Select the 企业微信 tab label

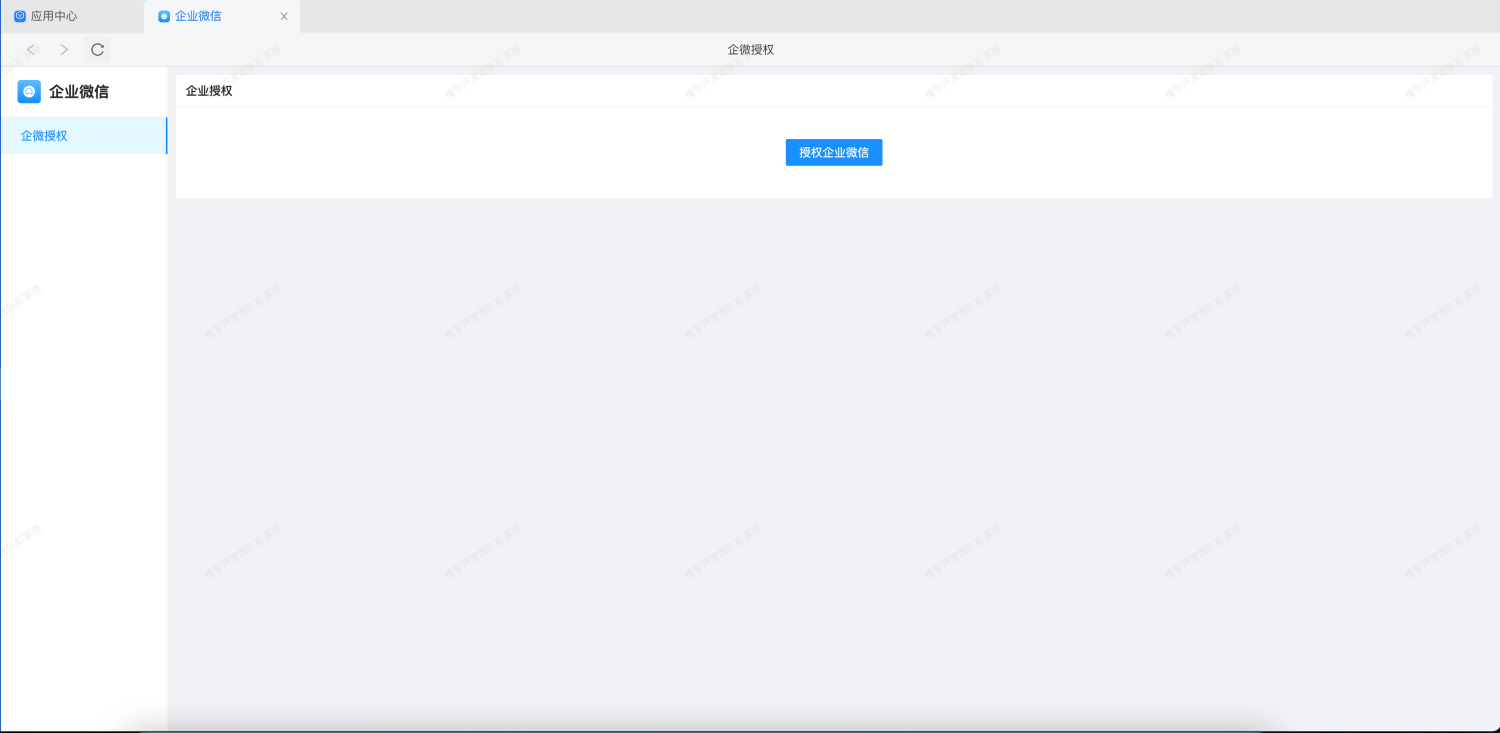click(x=198, y=16)
